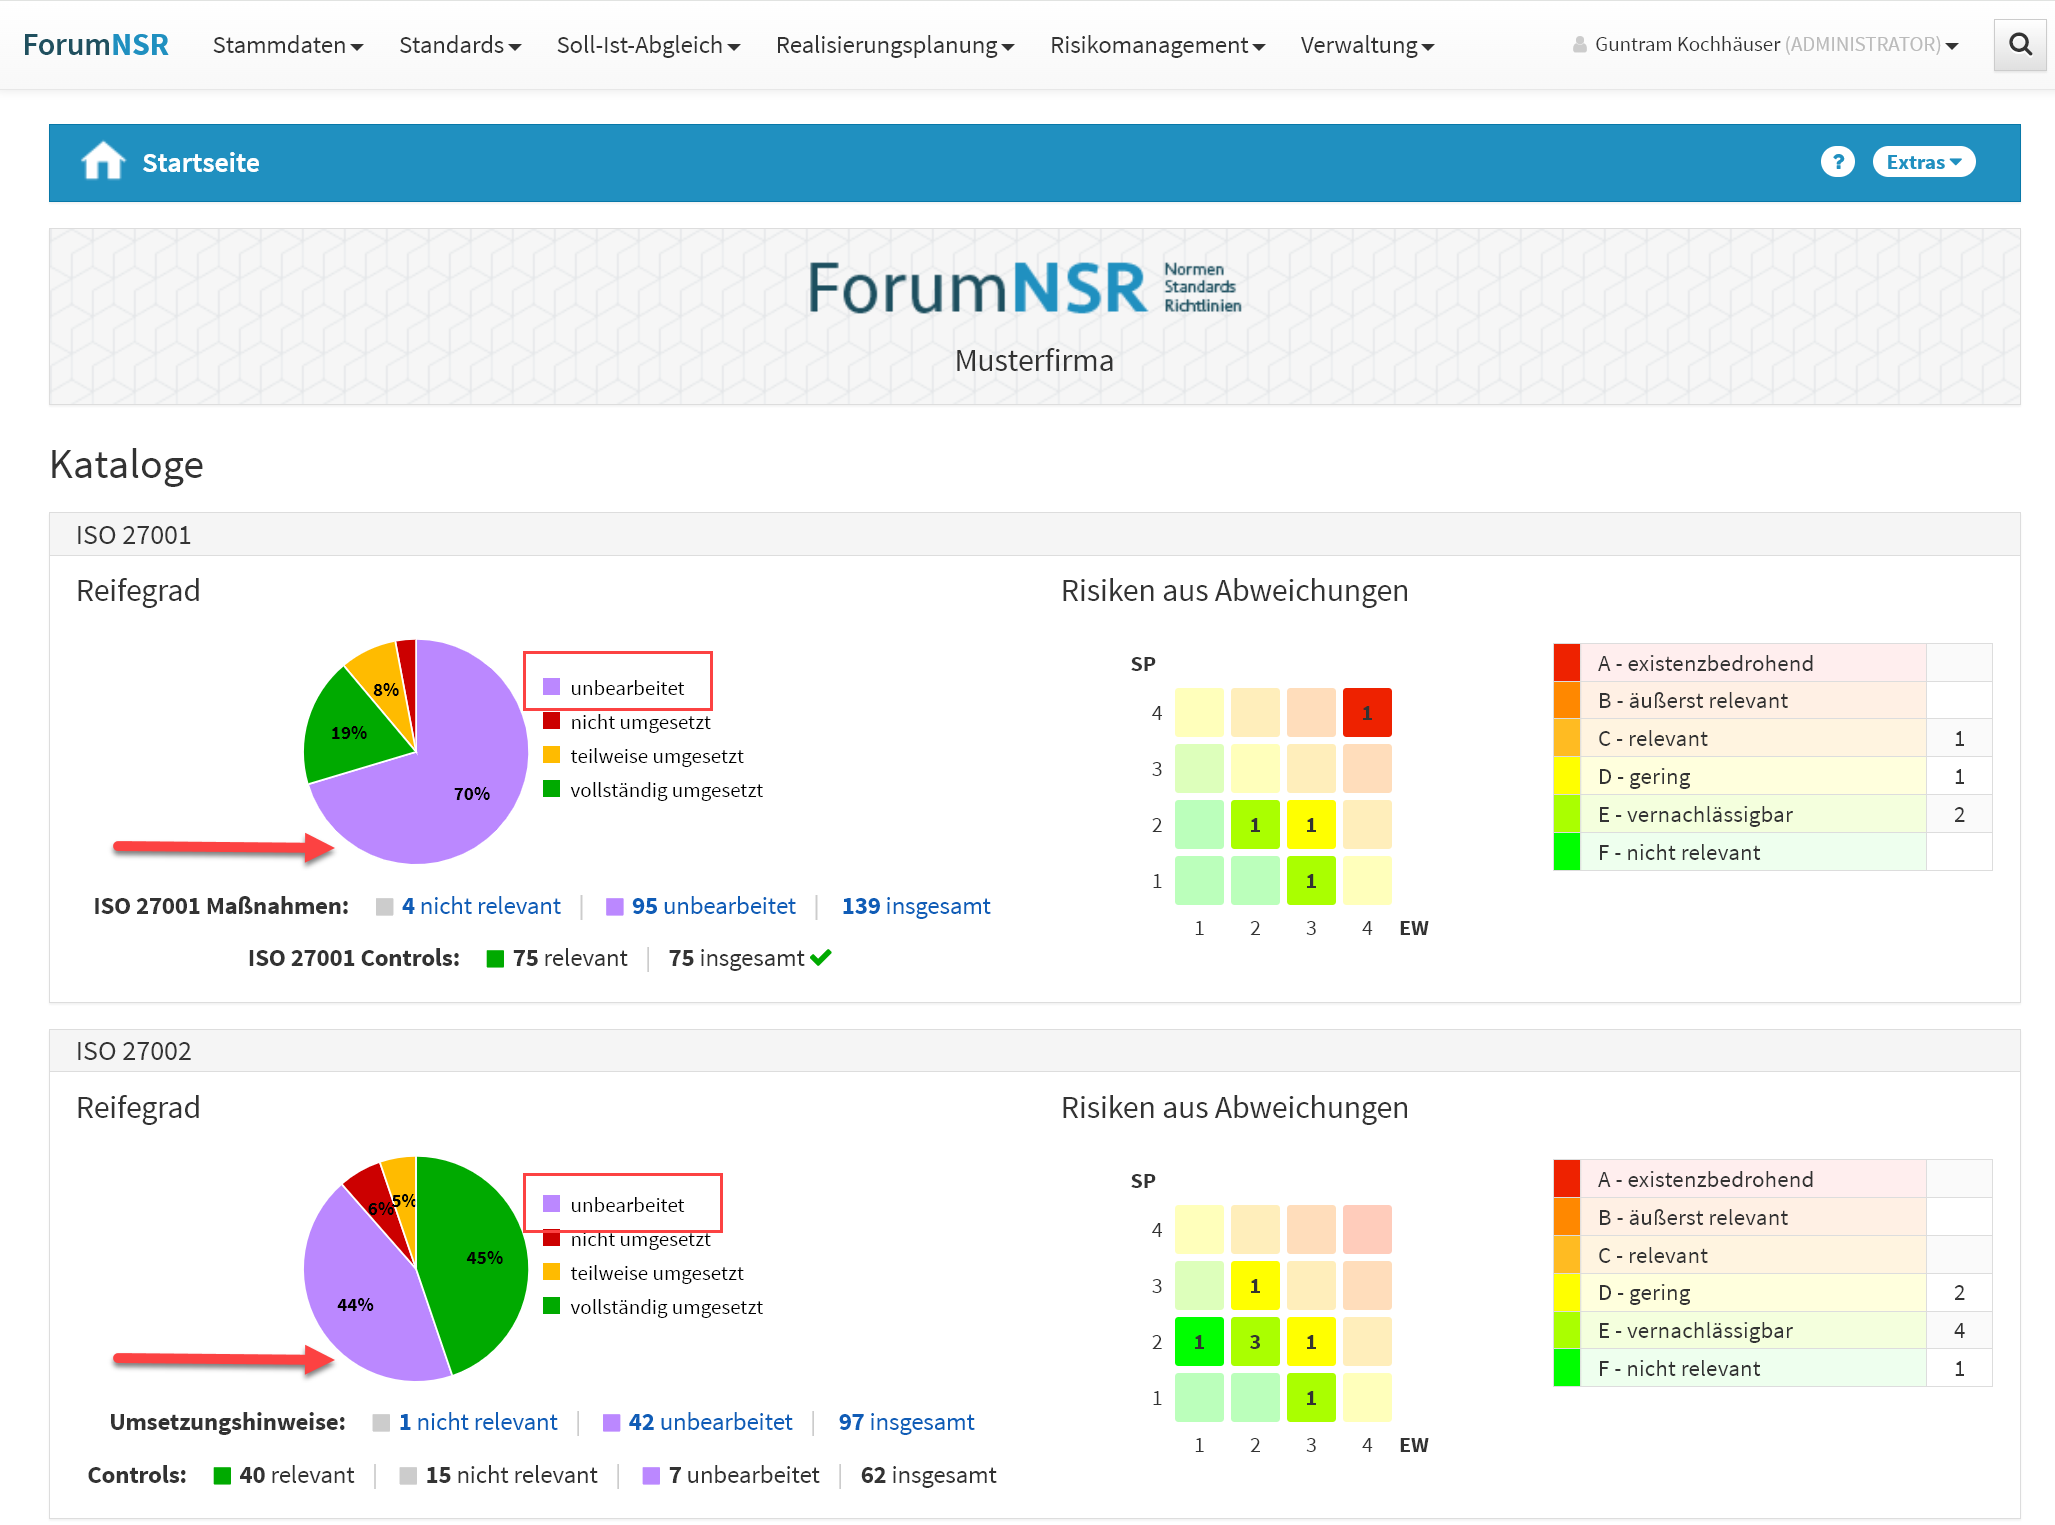Open the help question mark icon
The width and height of the screenshot is (2055, 1525).
[1836, 162]
